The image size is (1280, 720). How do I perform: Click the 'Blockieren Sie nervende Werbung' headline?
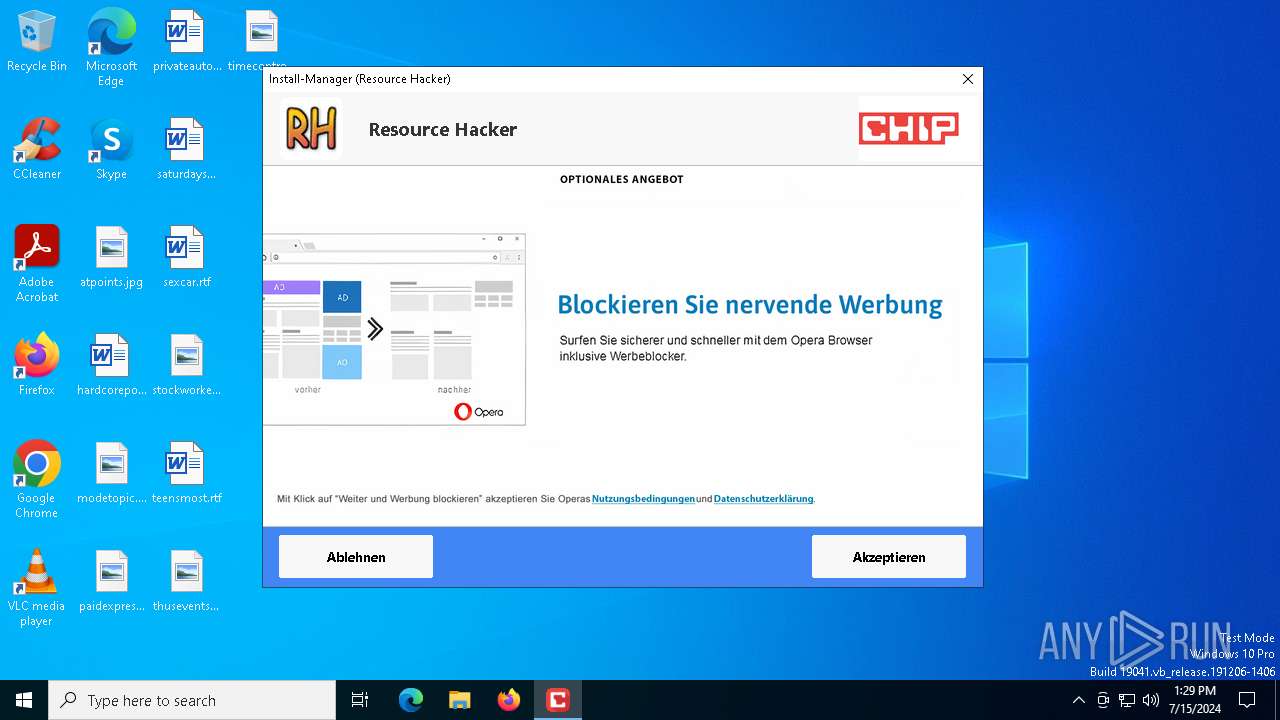[x=750, y=305]
